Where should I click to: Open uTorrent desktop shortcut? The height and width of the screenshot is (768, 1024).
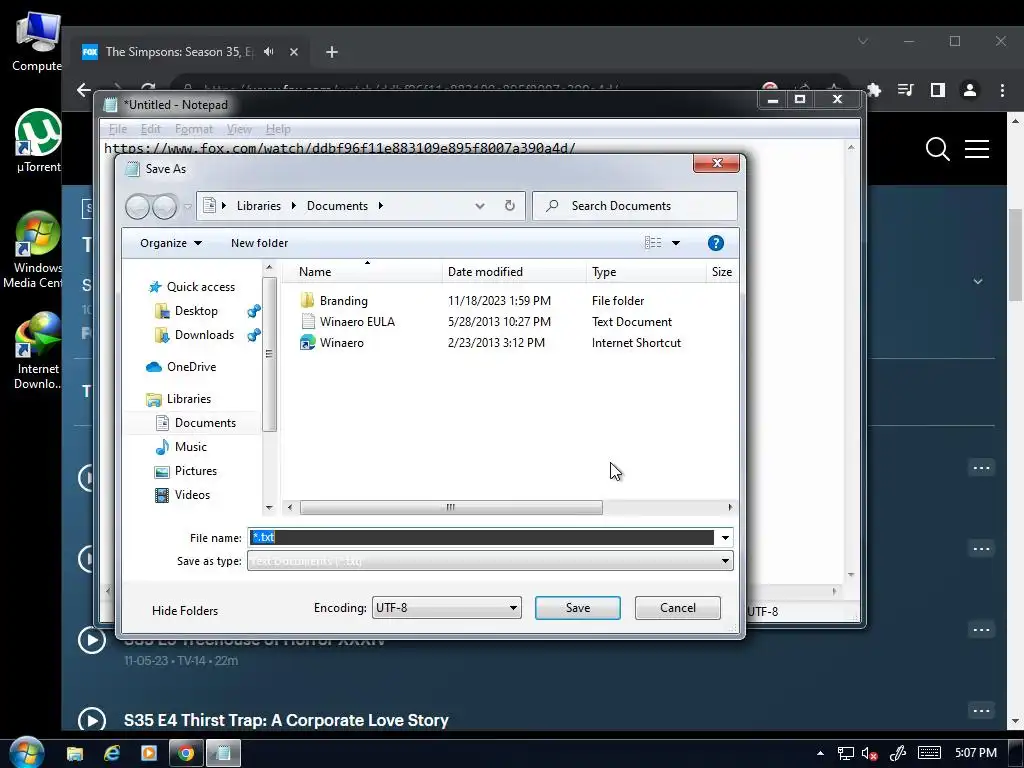point(37,140)
